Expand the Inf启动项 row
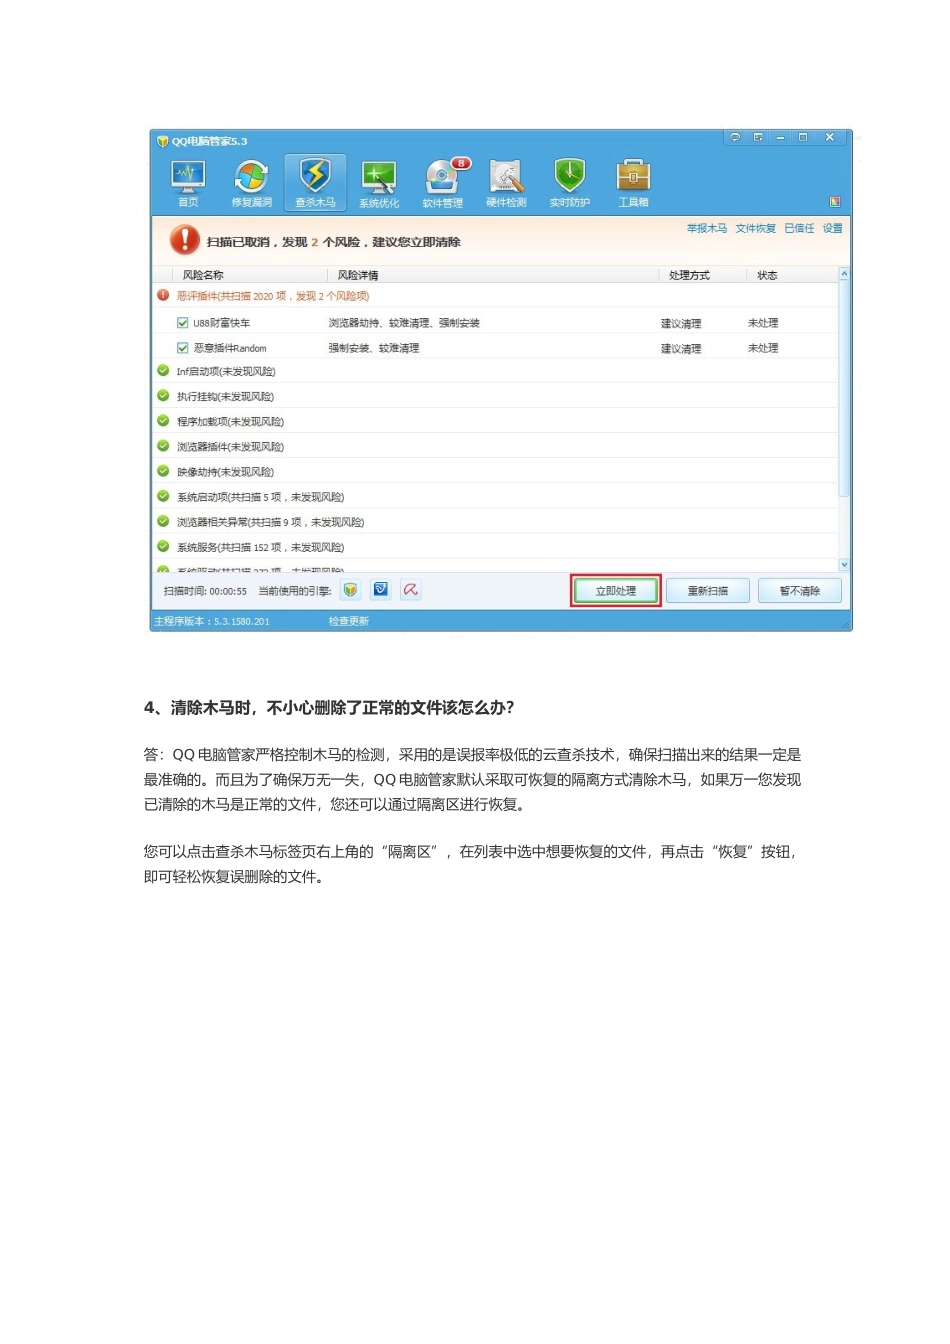 coord(494,371)
